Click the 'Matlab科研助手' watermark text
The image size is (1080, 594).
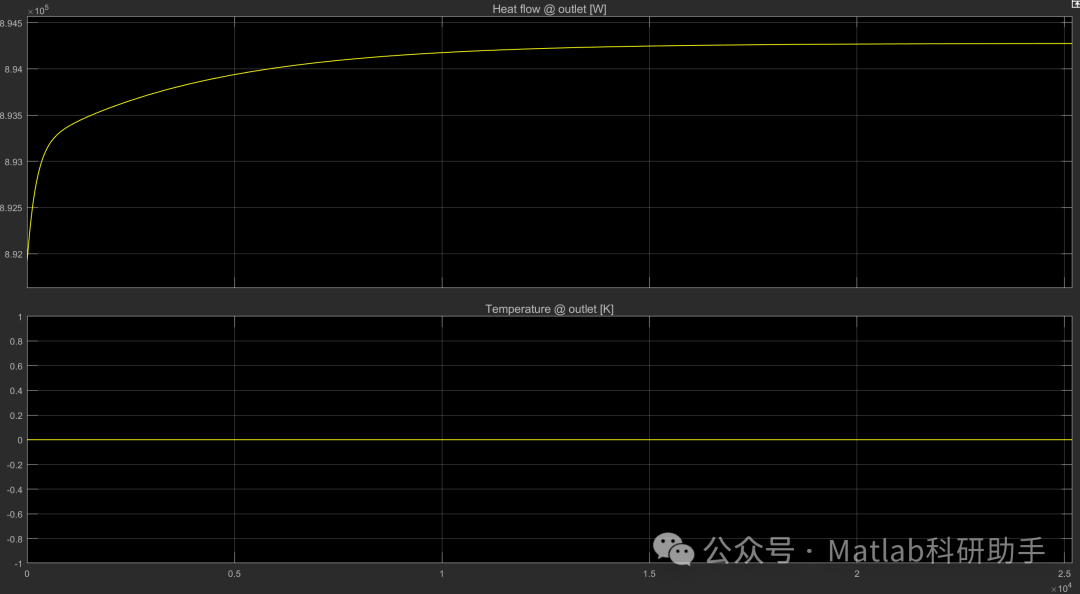click(936, 551)
